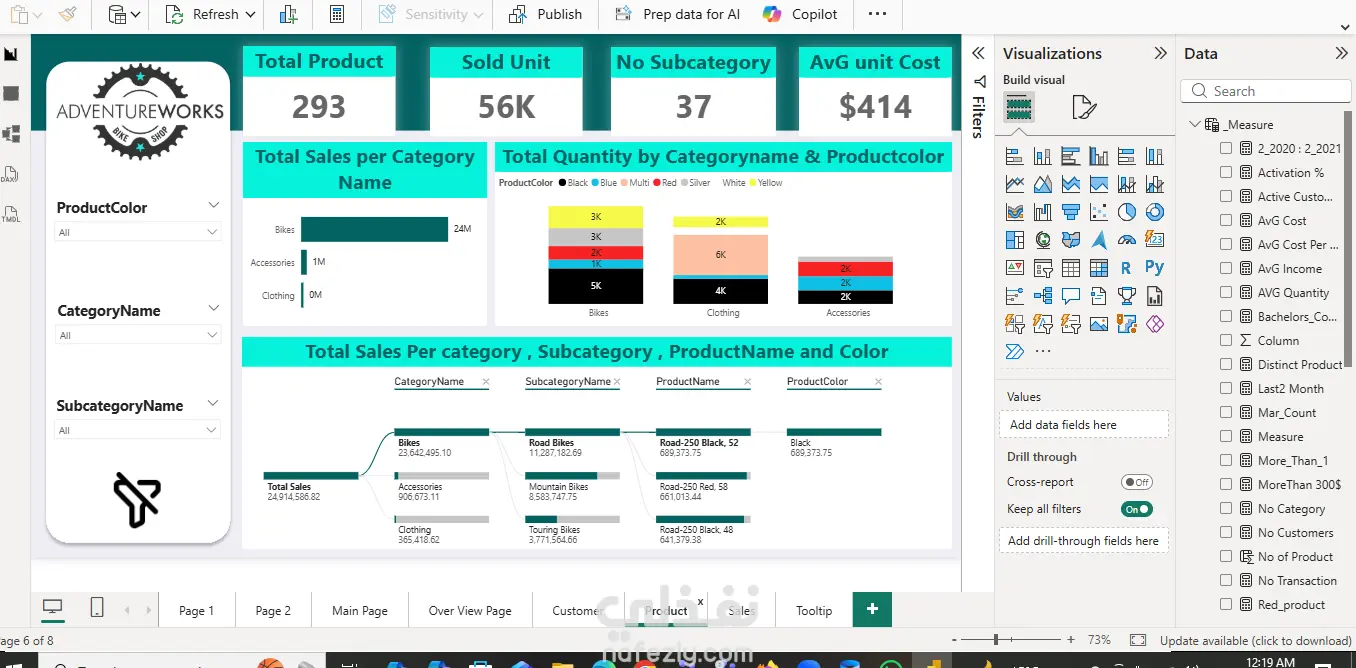Click the Publish button
Image resolution: width=1356 pixels, height=668 pixels.
(545, 14)
